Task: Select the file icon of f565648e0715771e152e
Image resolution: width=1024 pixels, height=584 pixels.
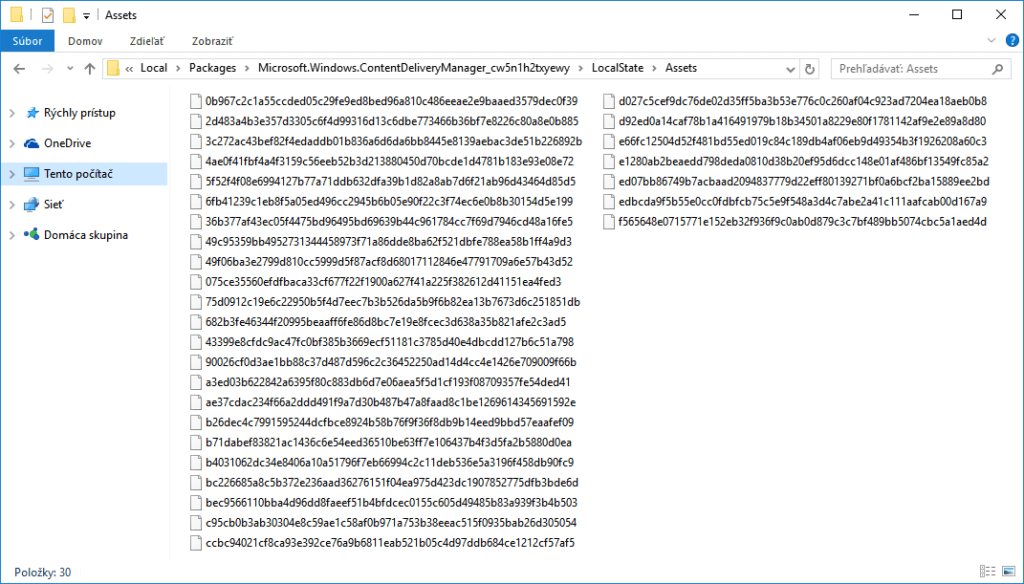Action: [609, 222]
